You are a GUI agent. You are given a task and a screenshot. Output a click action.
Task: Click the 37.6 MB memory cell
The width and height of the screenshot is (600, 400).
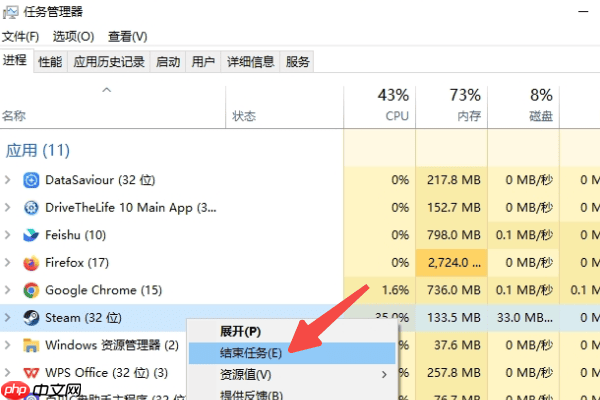pos(452,345)
